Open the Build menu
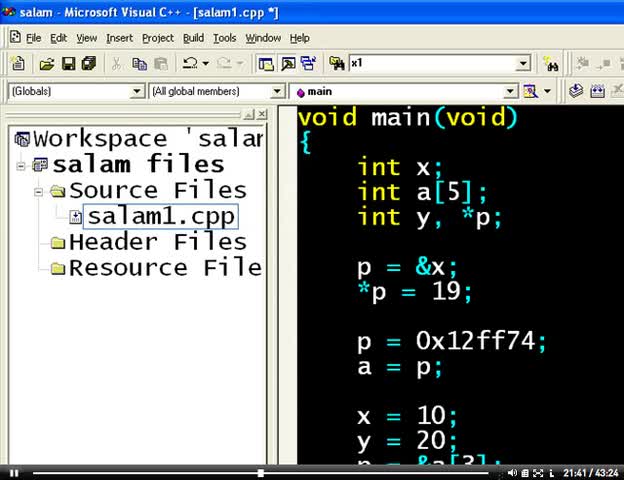Image resolution: width=624 pixels, height=480 pixels. coord(193,38)
